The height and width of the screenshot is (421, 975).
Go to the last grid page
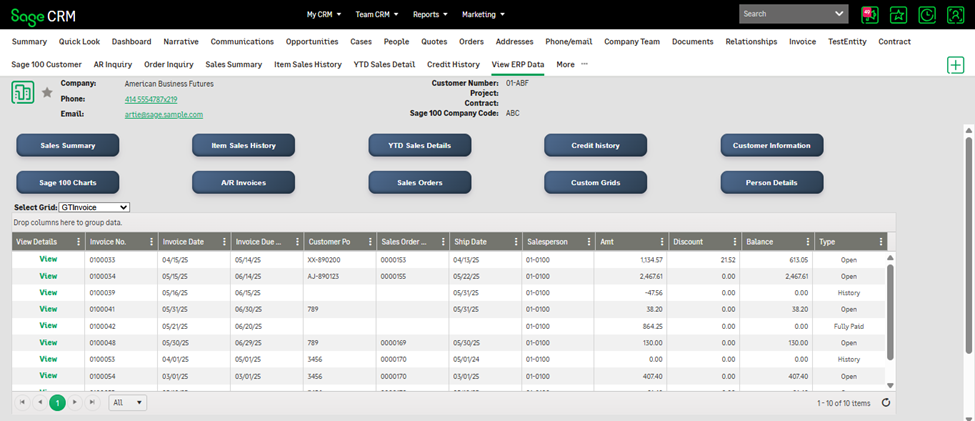93,402
